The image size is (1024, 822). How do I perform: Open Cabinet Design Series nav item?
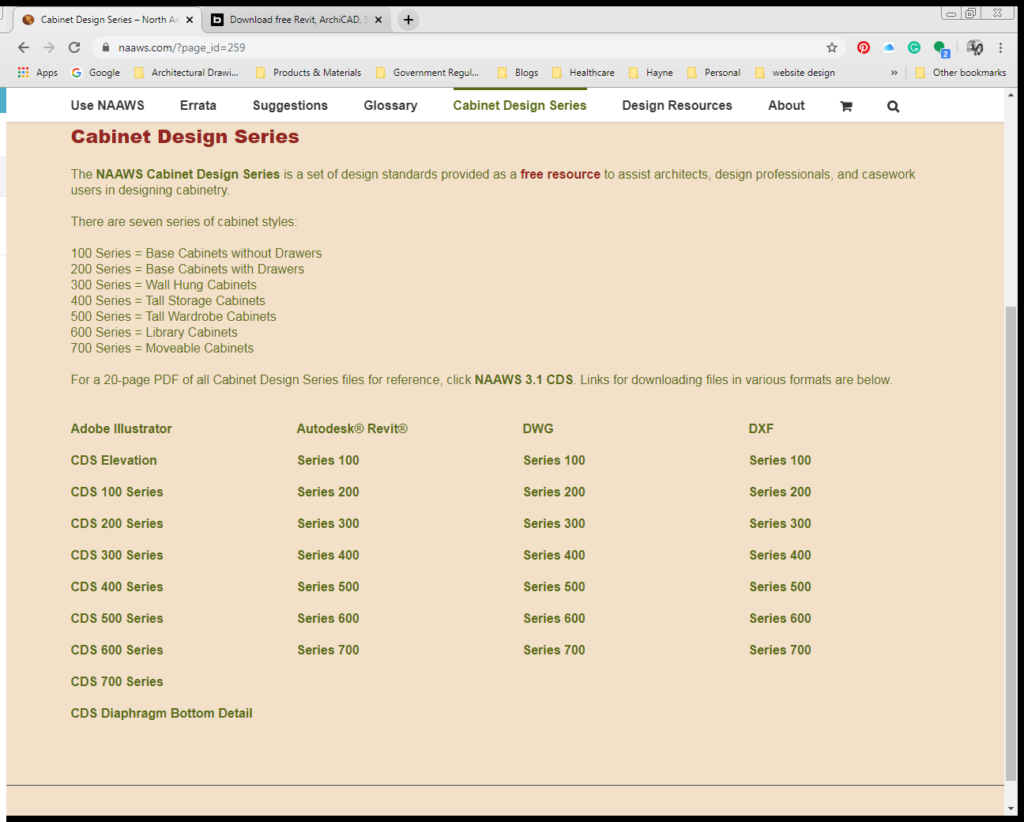520,106
